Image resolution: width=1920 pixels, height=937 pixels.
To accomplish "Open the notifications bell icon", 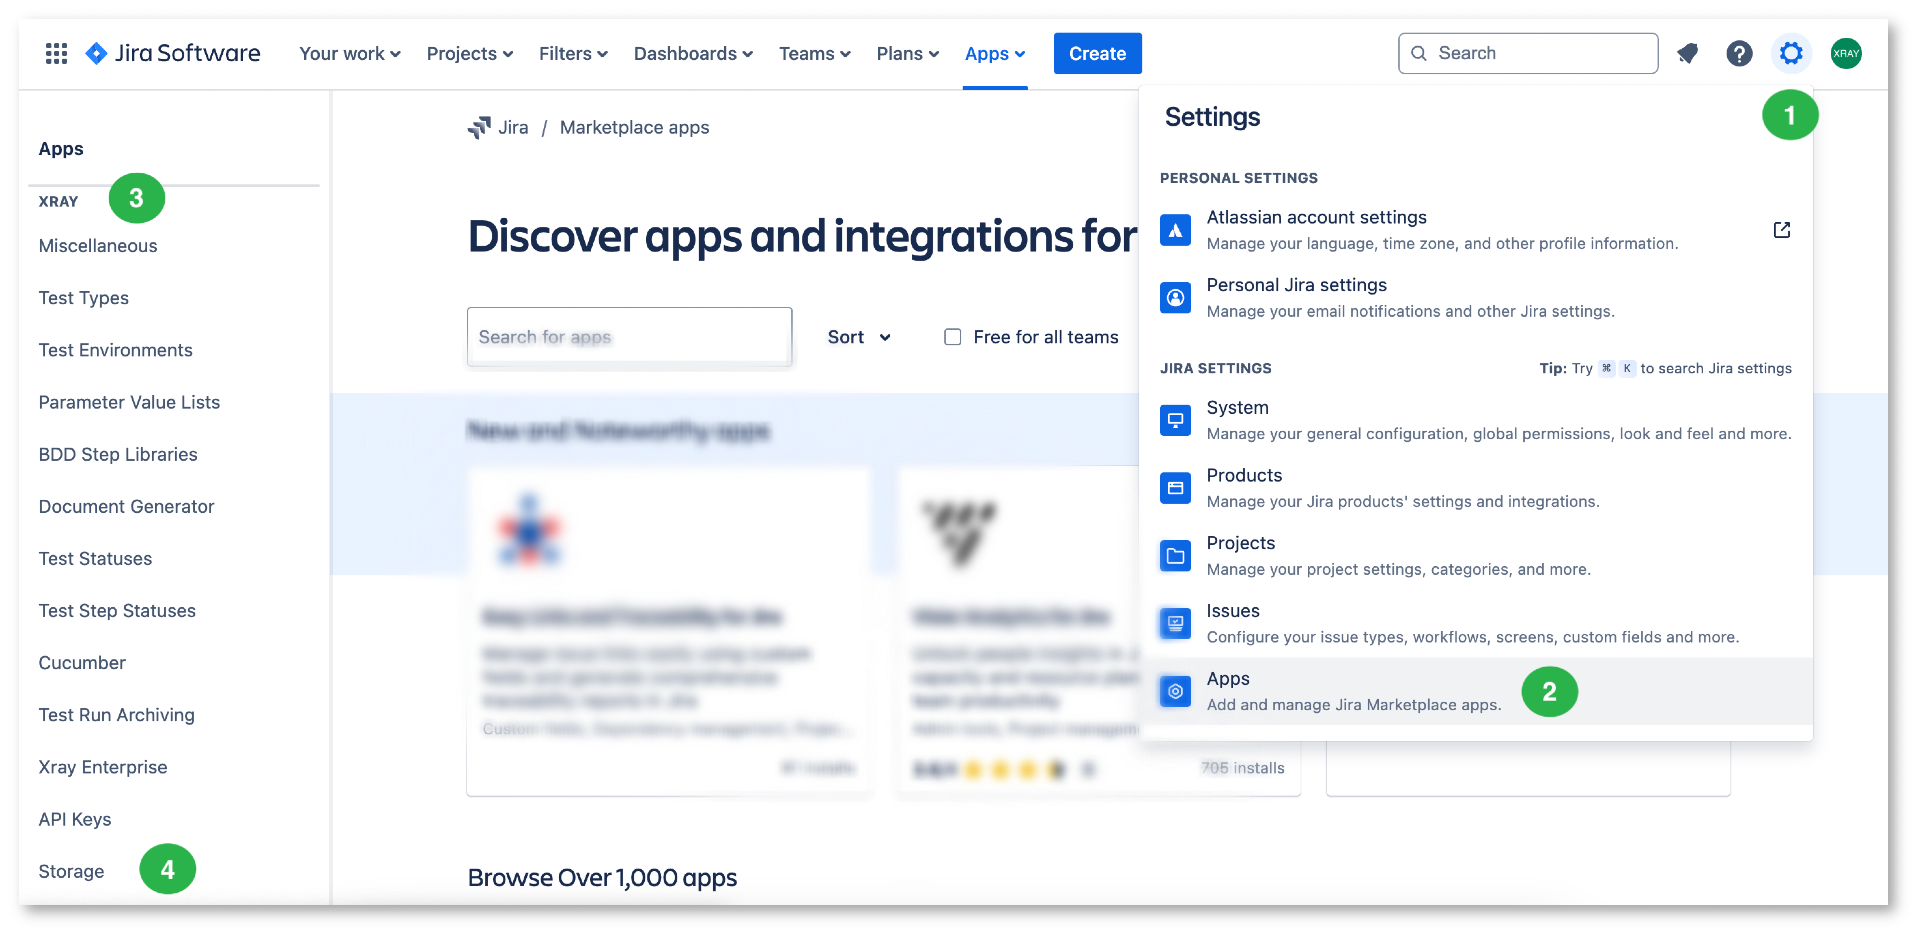I will 1688,53.
